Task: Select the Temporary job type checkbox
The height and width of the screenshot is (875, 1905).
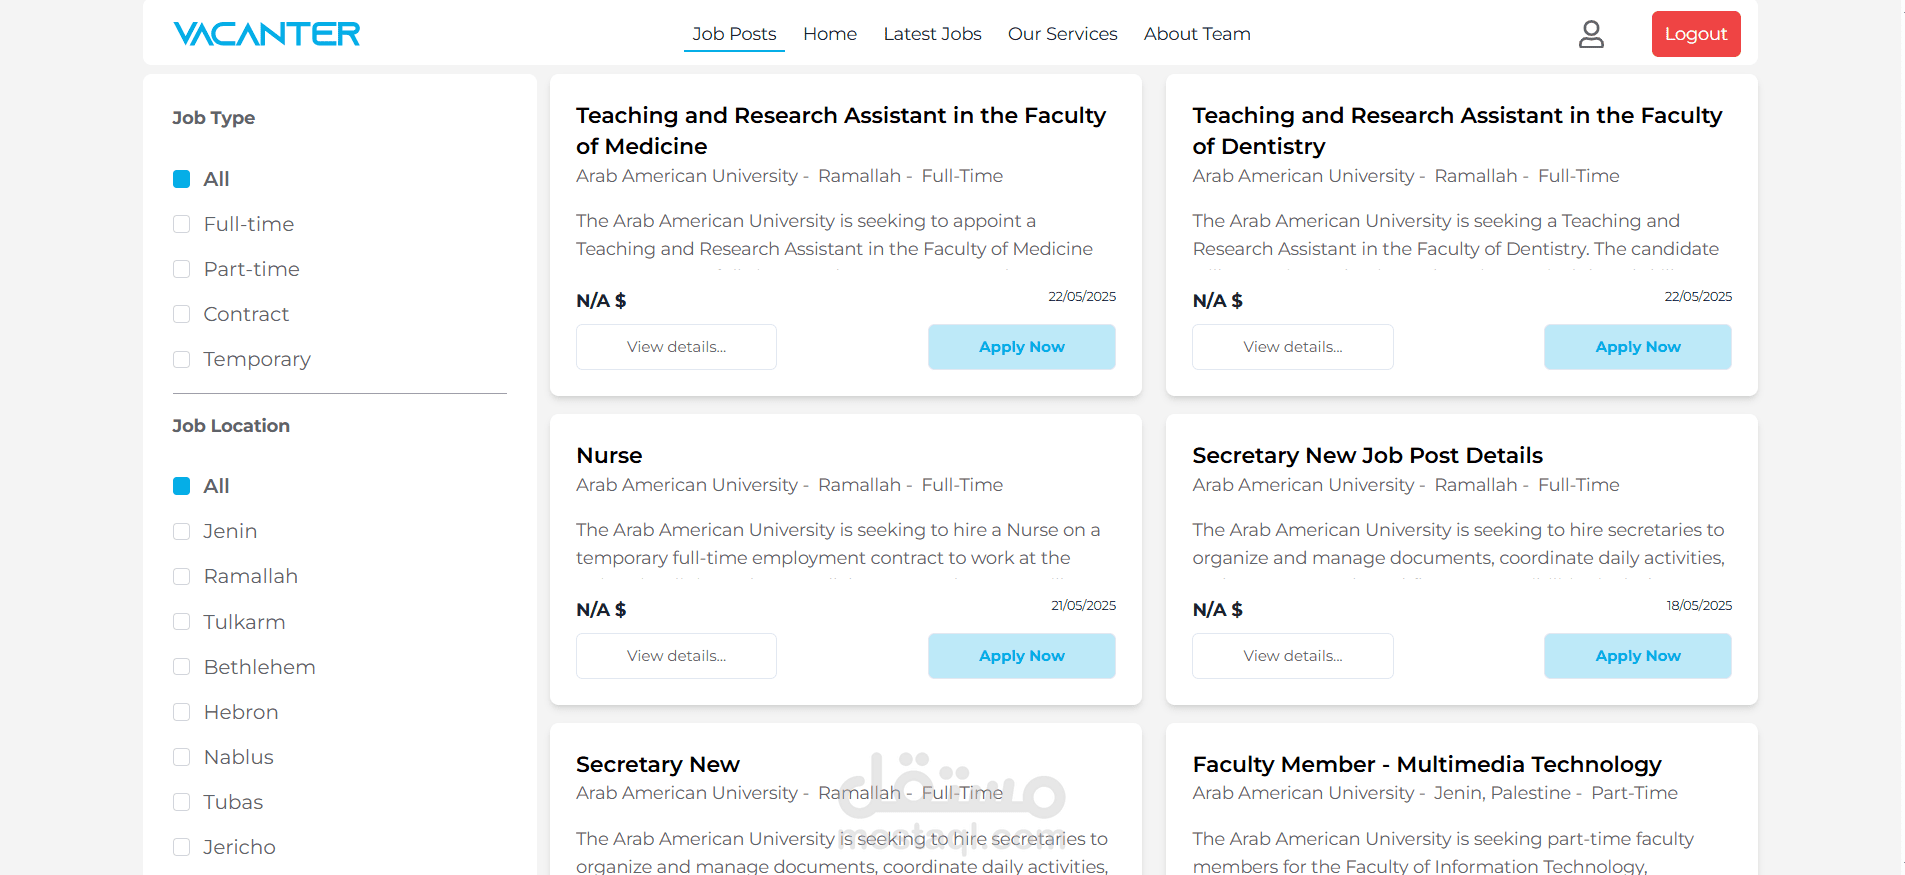Action: [x=182, y=359]
